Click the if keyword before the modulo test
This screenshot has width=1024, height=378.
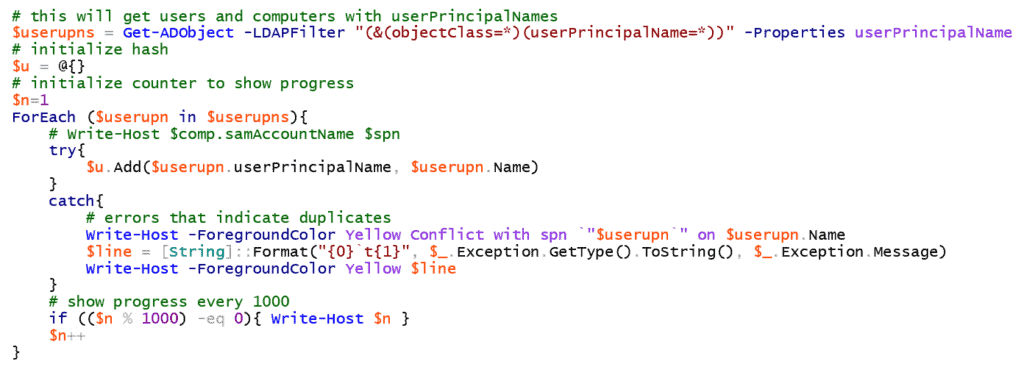pyautogui.click(x=57, y=319)
